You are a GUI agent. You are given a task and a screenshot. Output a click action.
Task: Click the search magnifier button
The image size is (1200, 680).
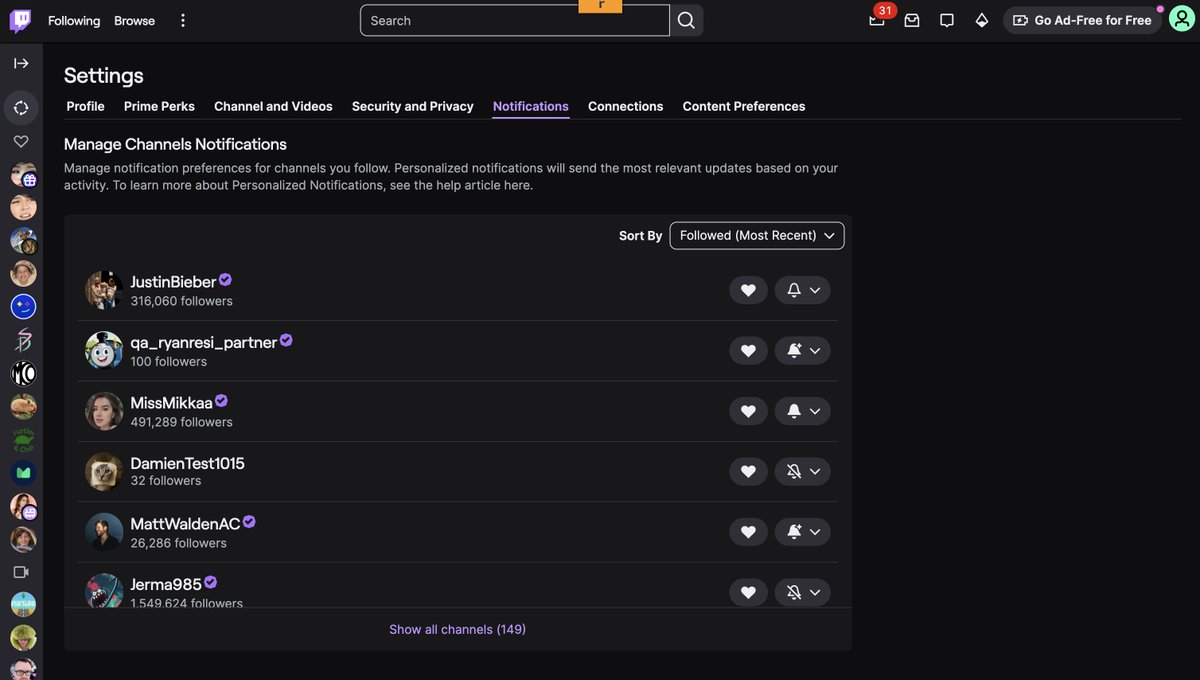686,20
